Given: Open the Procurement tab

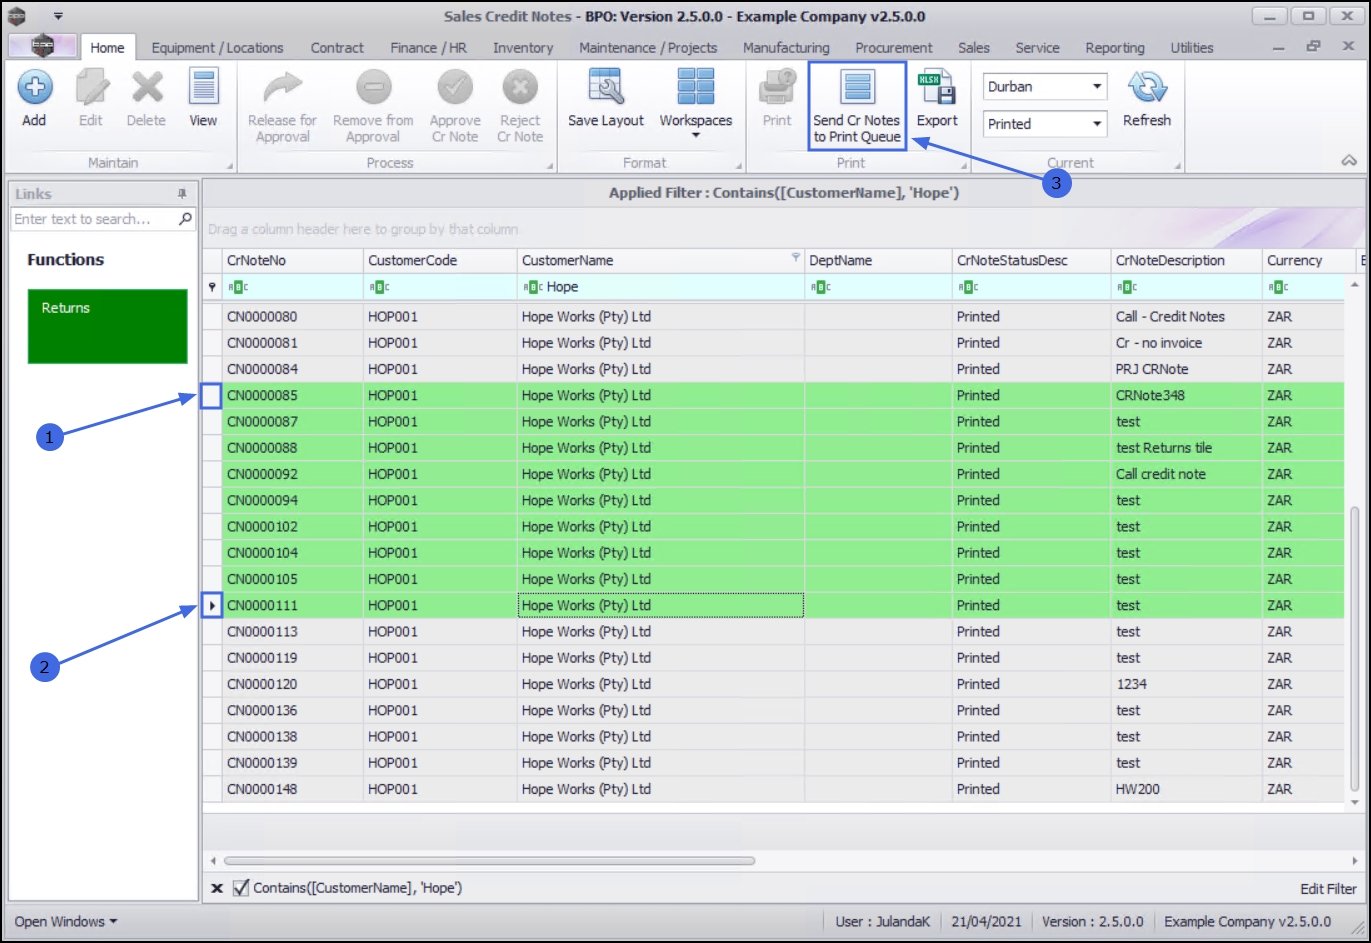Looking at the screenshot, I should point(894,47).
